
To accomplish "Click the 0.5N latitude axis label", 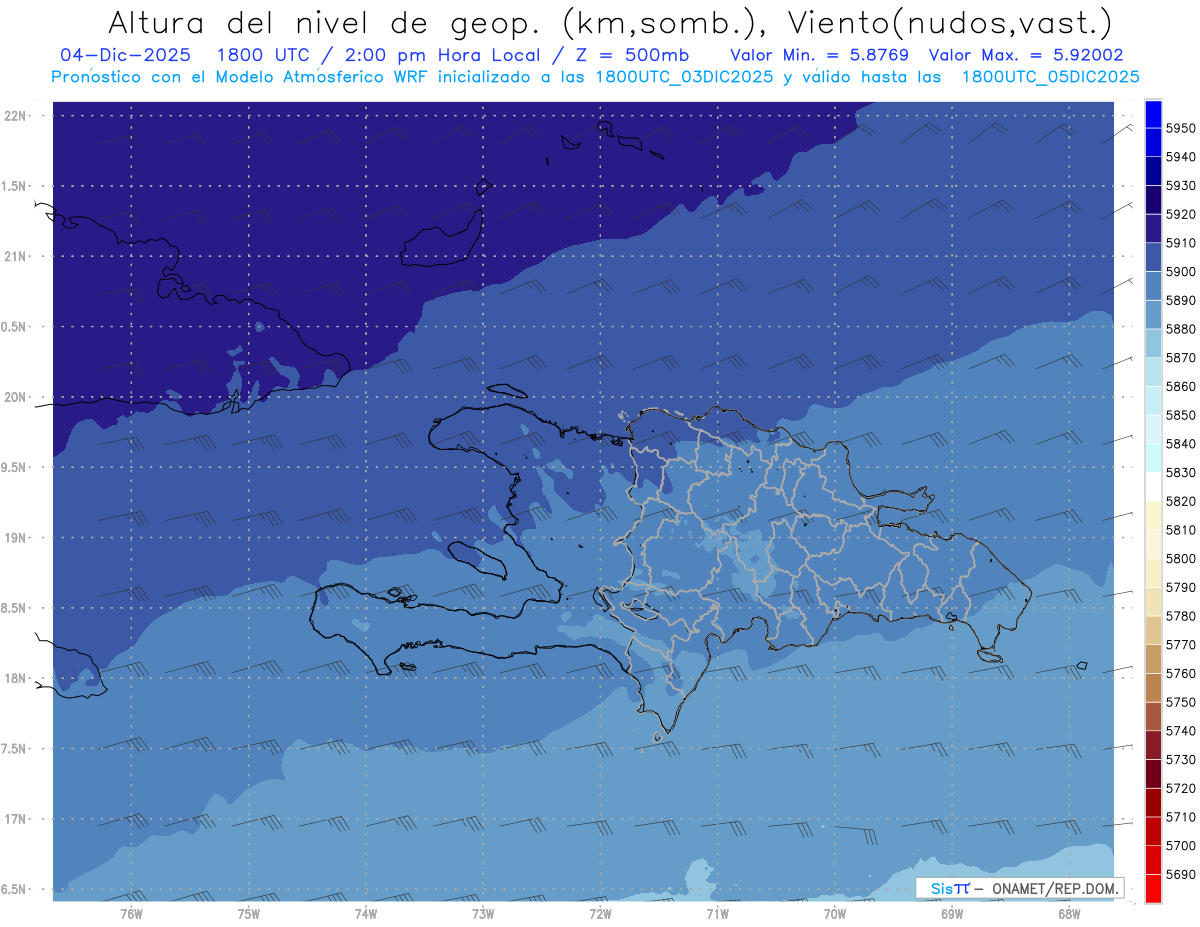I will tap(15, 328).
